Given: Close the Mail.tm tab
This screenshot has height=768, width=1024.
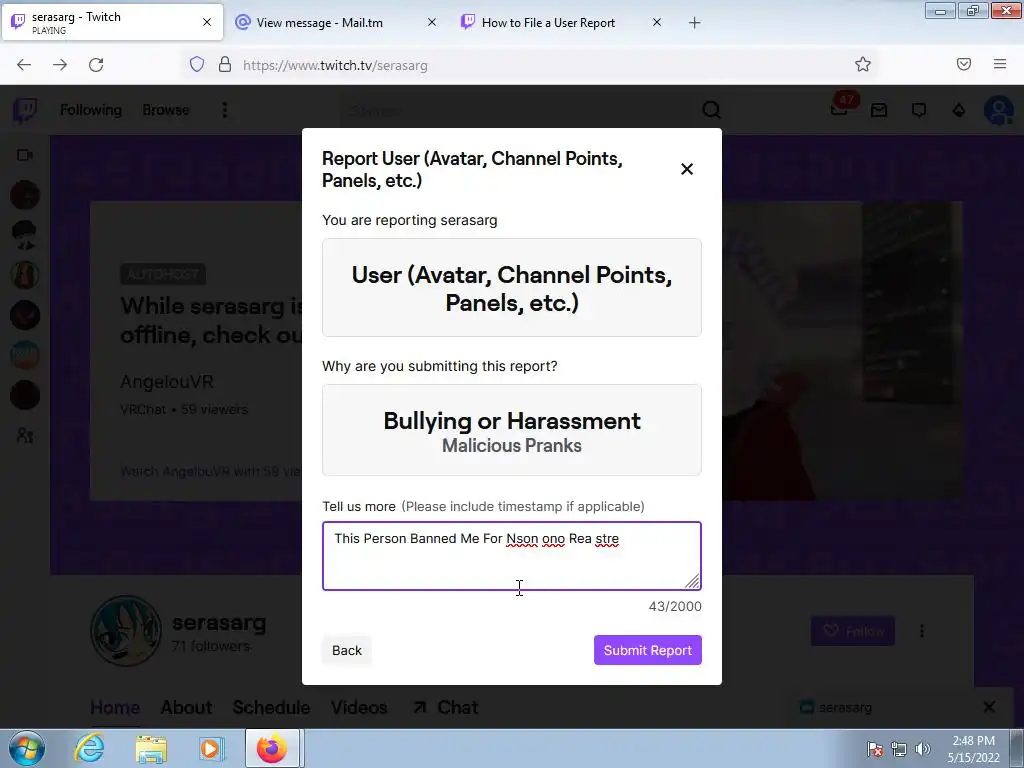Looking at the screenshot, I should click(x=432, y=22).
